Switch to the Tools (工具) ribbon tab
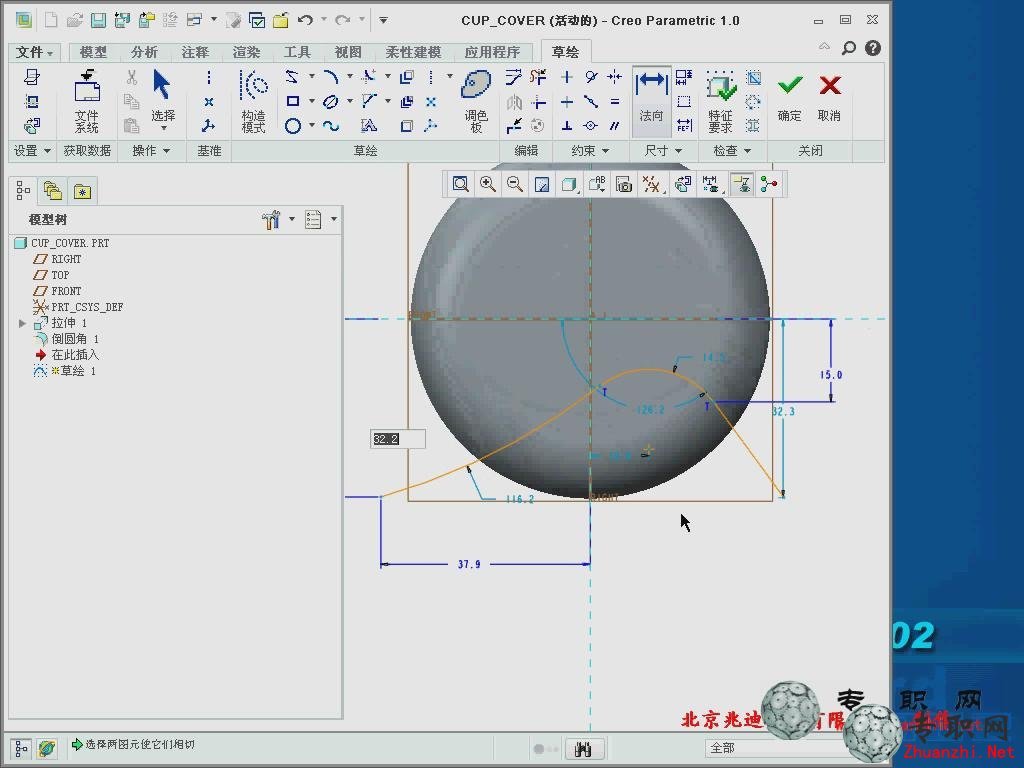 297,52
